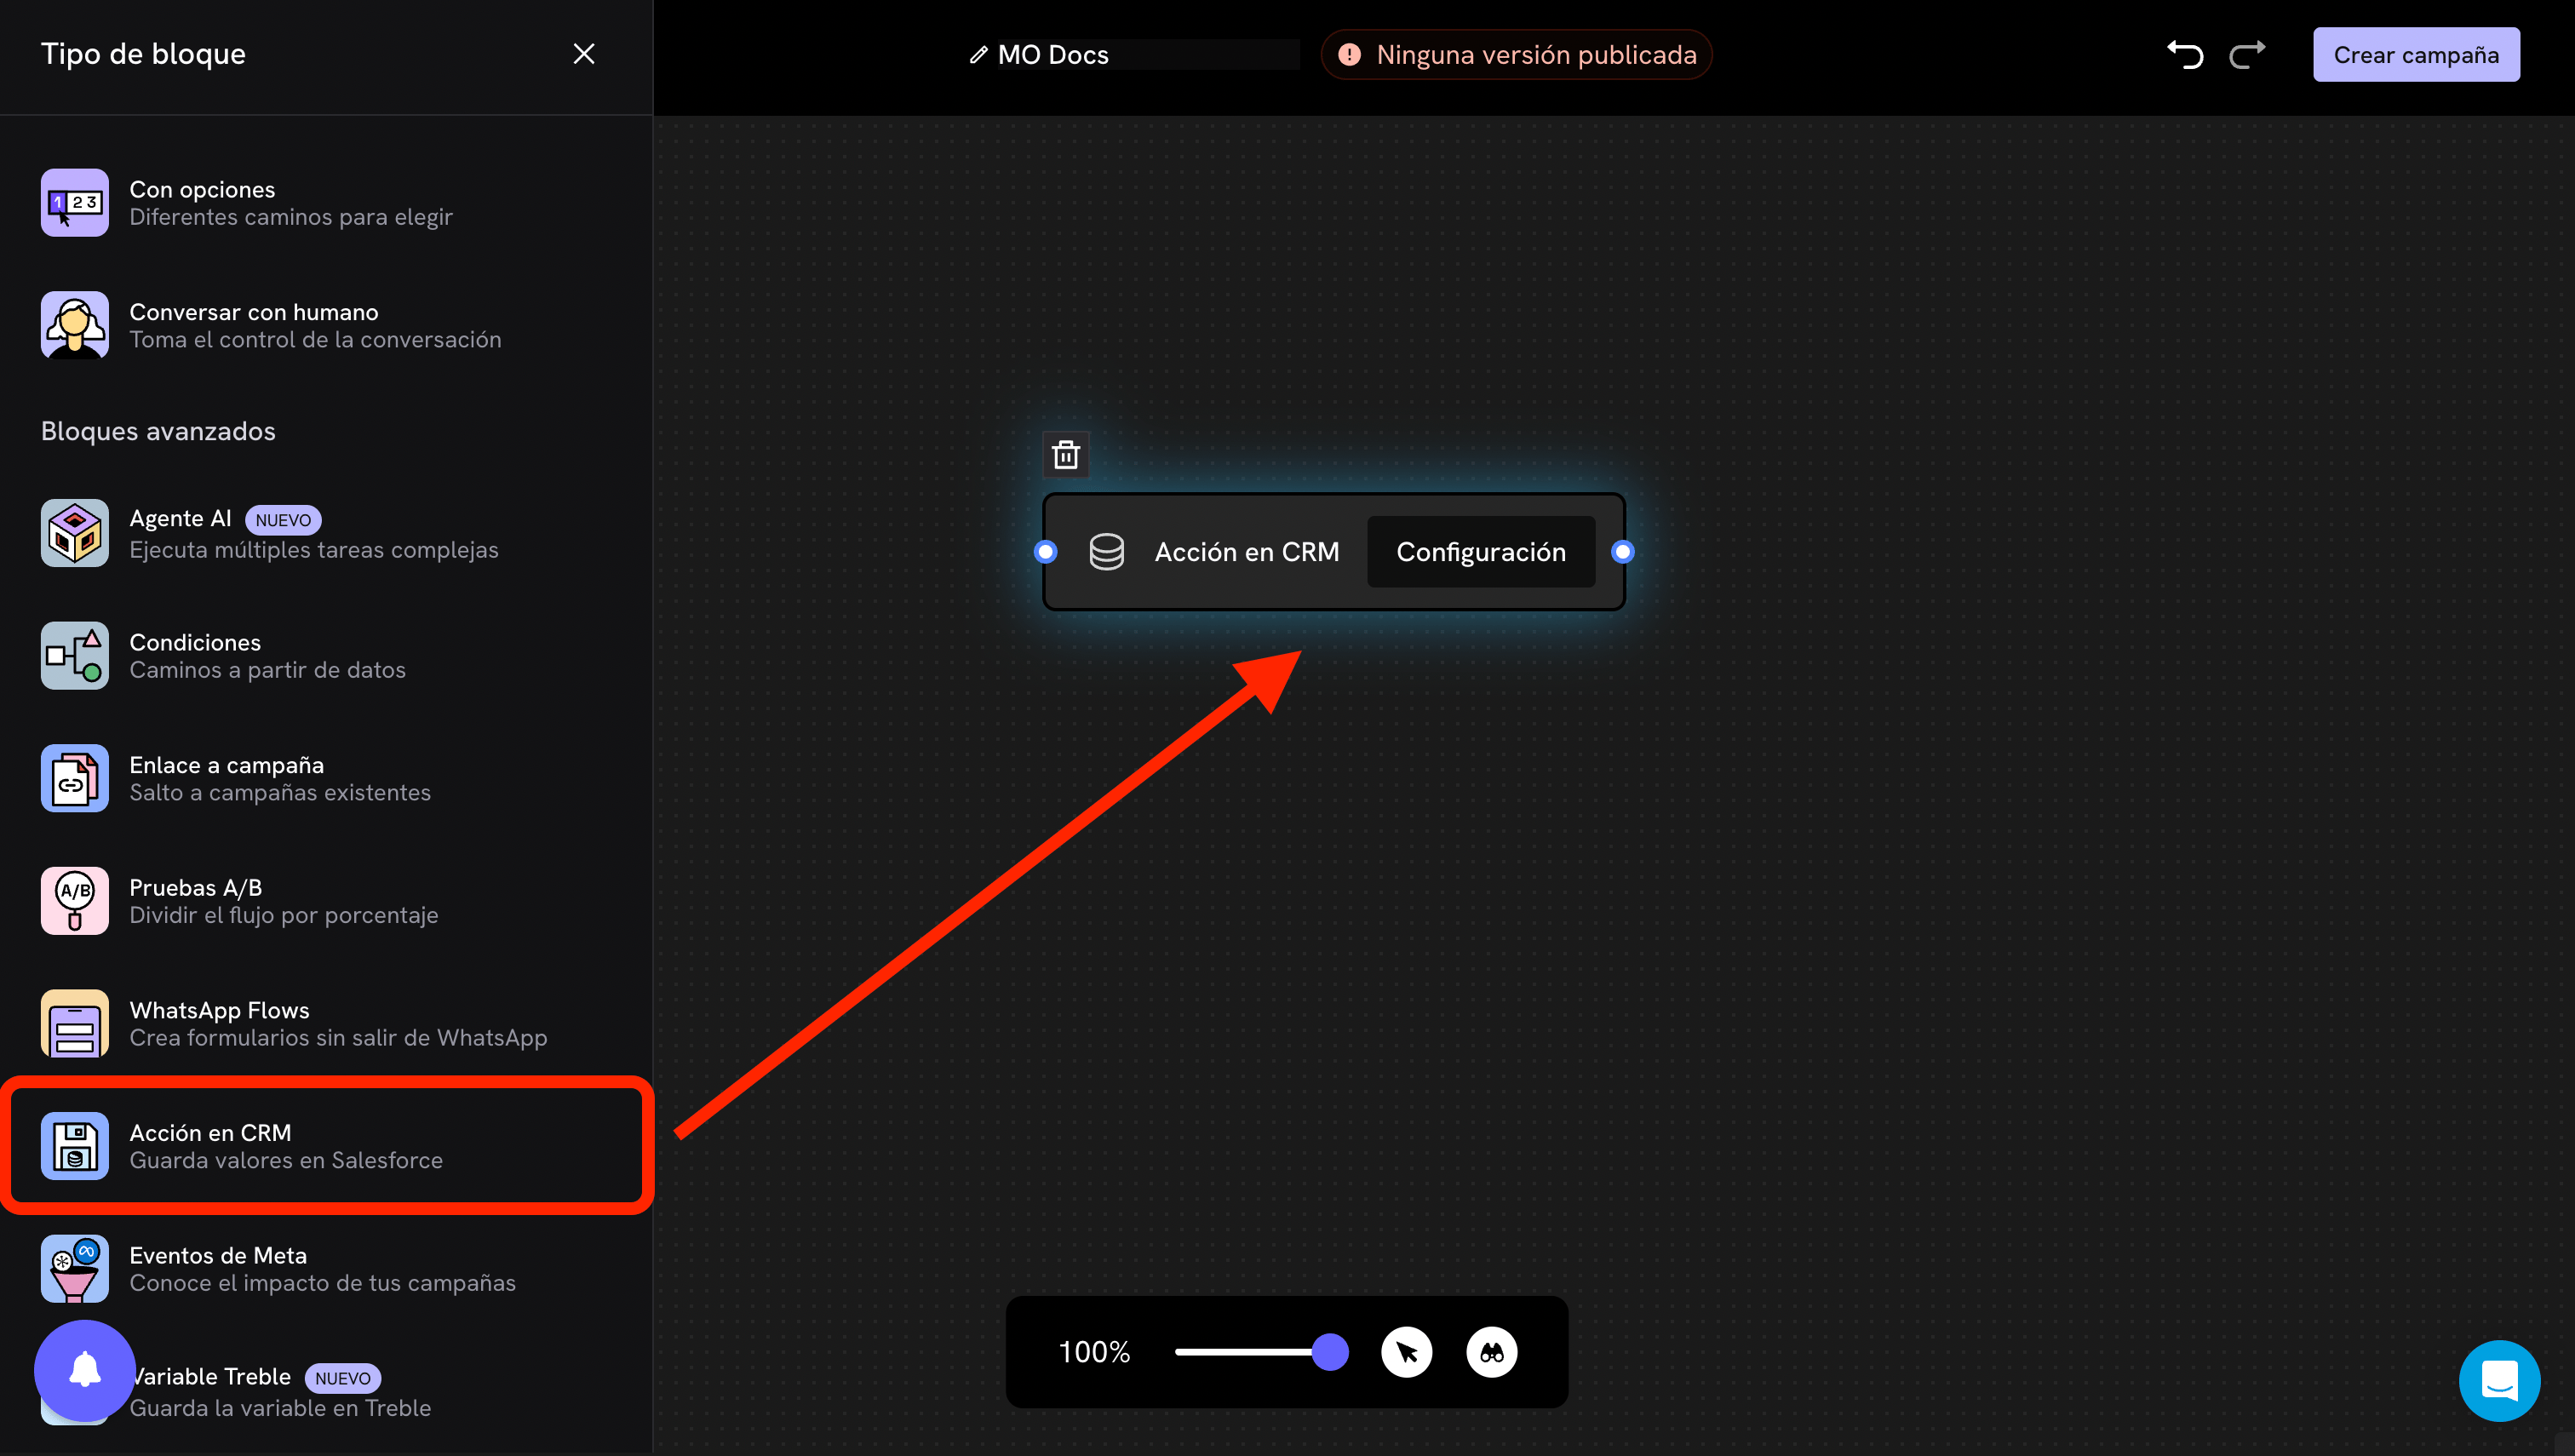Select the Pruebas A/B block icon

[x=75, y=901]
